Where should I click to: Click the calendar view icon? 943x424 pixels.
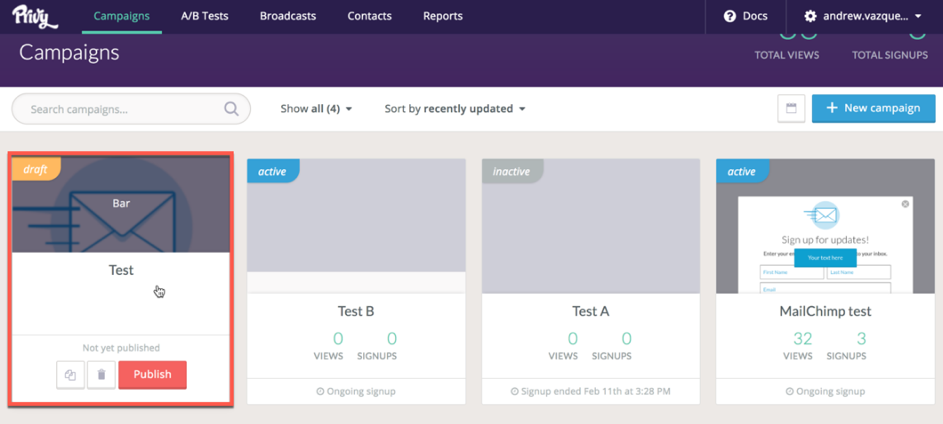click(x=791, y=109)
